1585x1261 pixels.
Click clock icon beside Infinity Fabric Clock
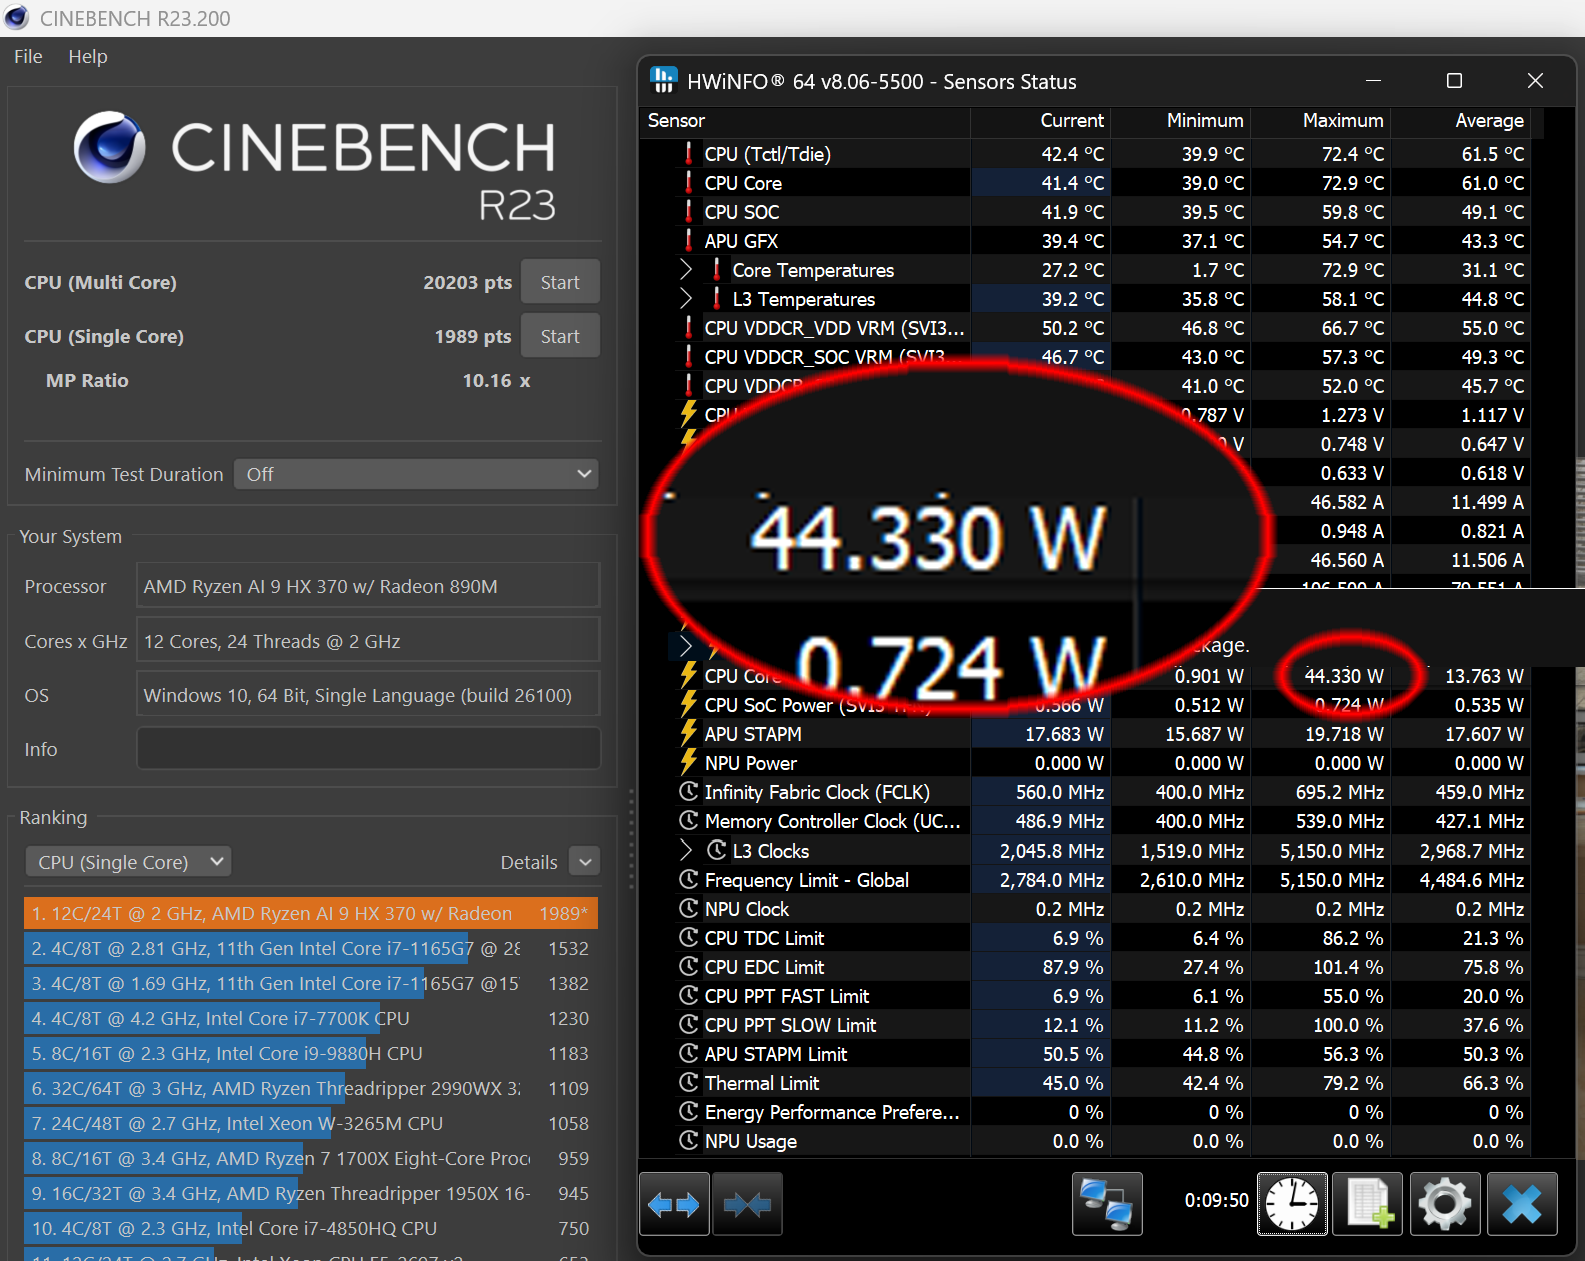(x=688, y=791)
